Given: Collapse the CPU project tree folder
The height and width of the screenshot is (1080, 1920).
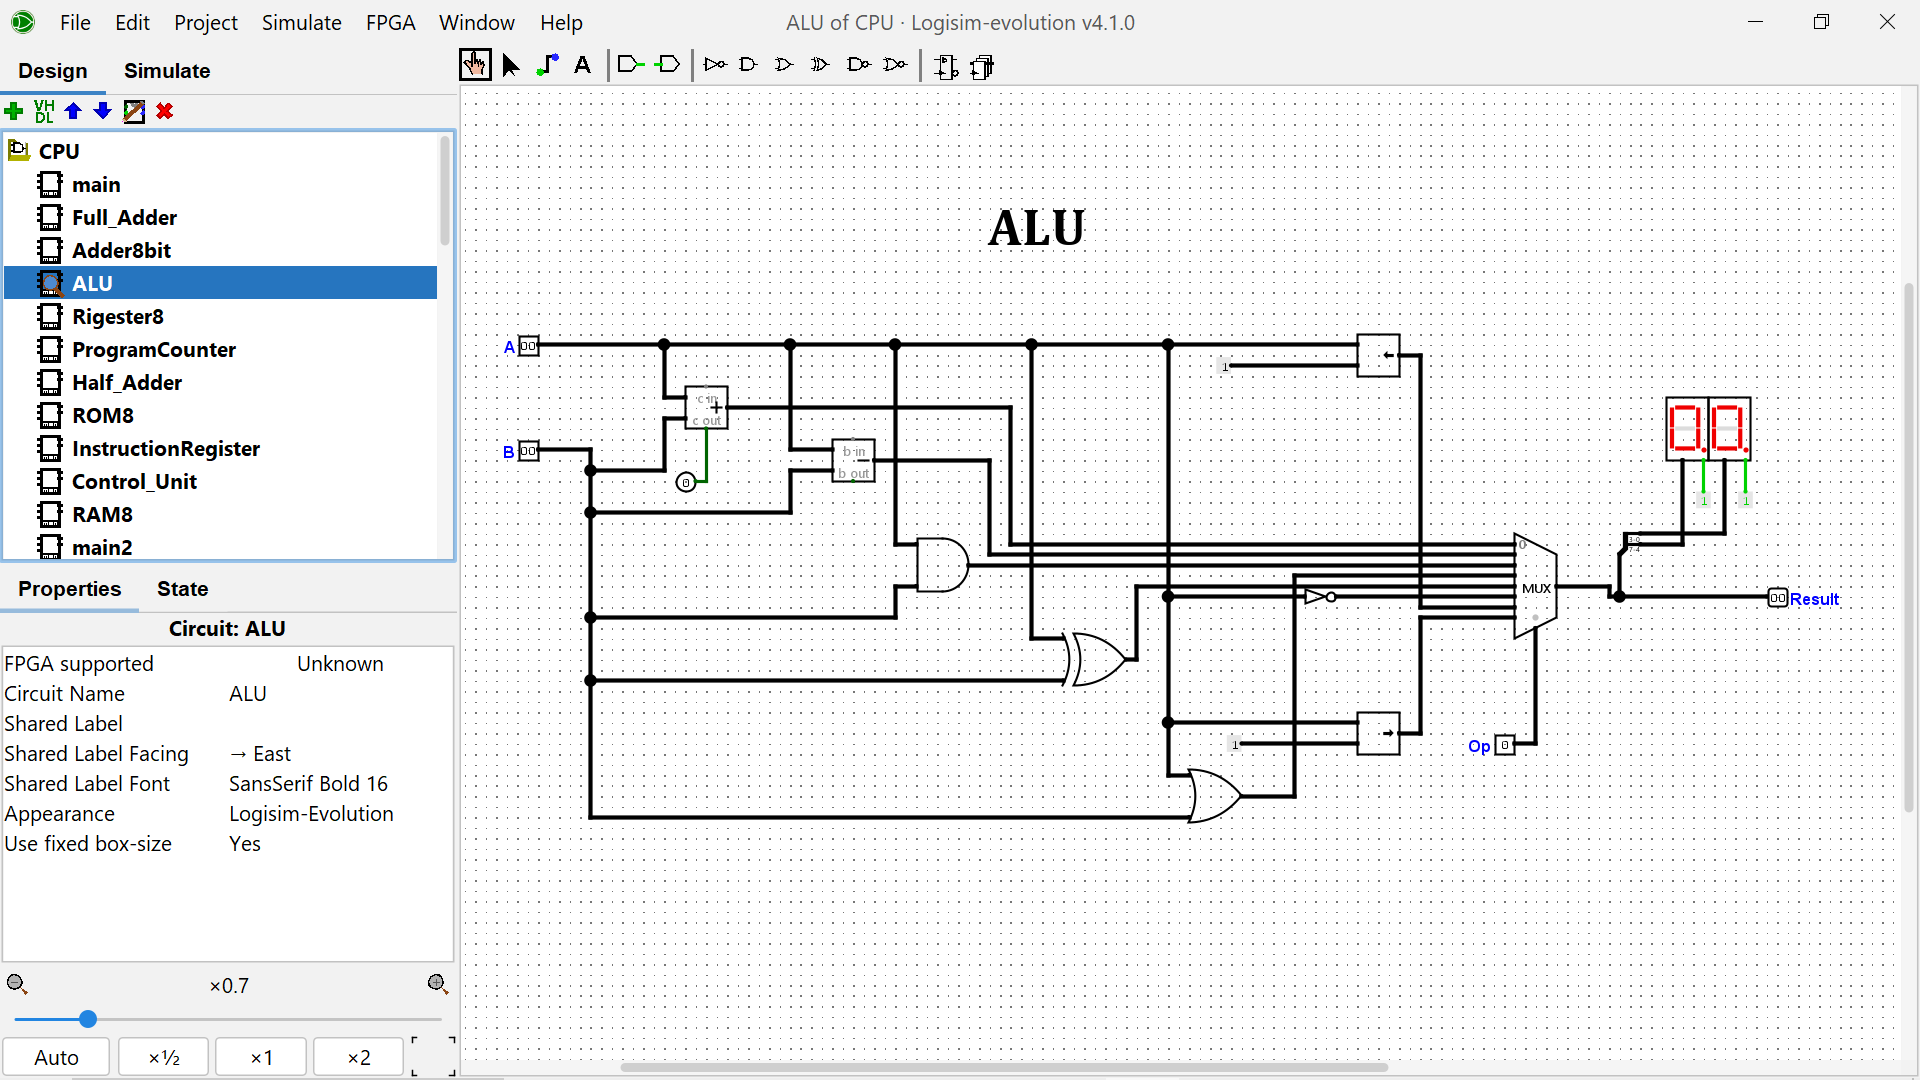Looking at the screenshot, I should (x=18, y=151).
